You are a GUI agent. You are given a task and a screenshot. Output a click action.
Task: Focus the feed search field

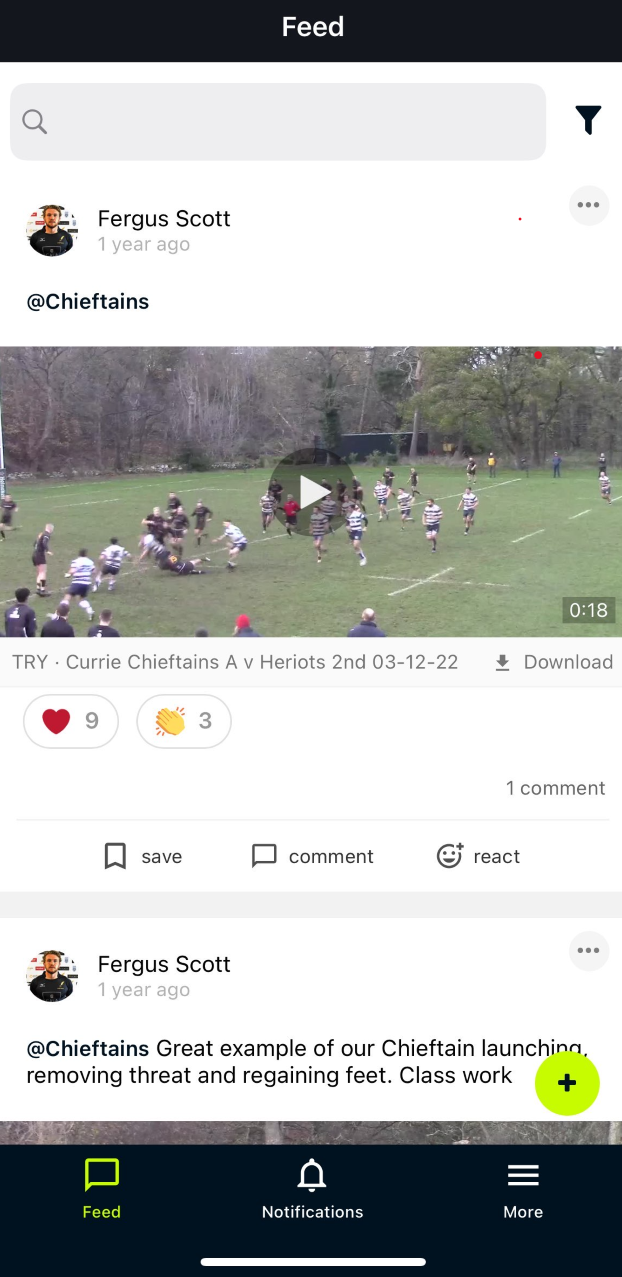(278, 122)
